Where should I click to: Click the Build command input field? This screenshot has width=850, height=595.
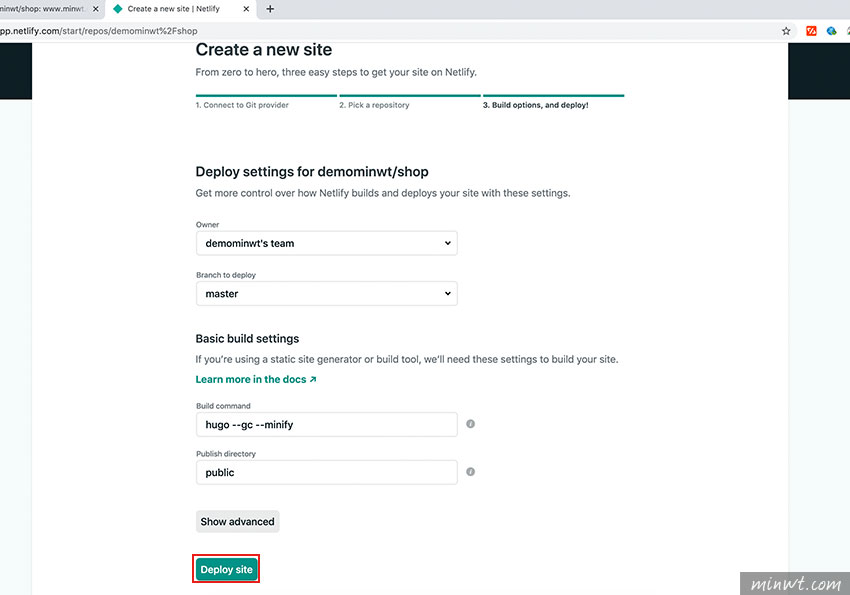[x=326, y=424]
